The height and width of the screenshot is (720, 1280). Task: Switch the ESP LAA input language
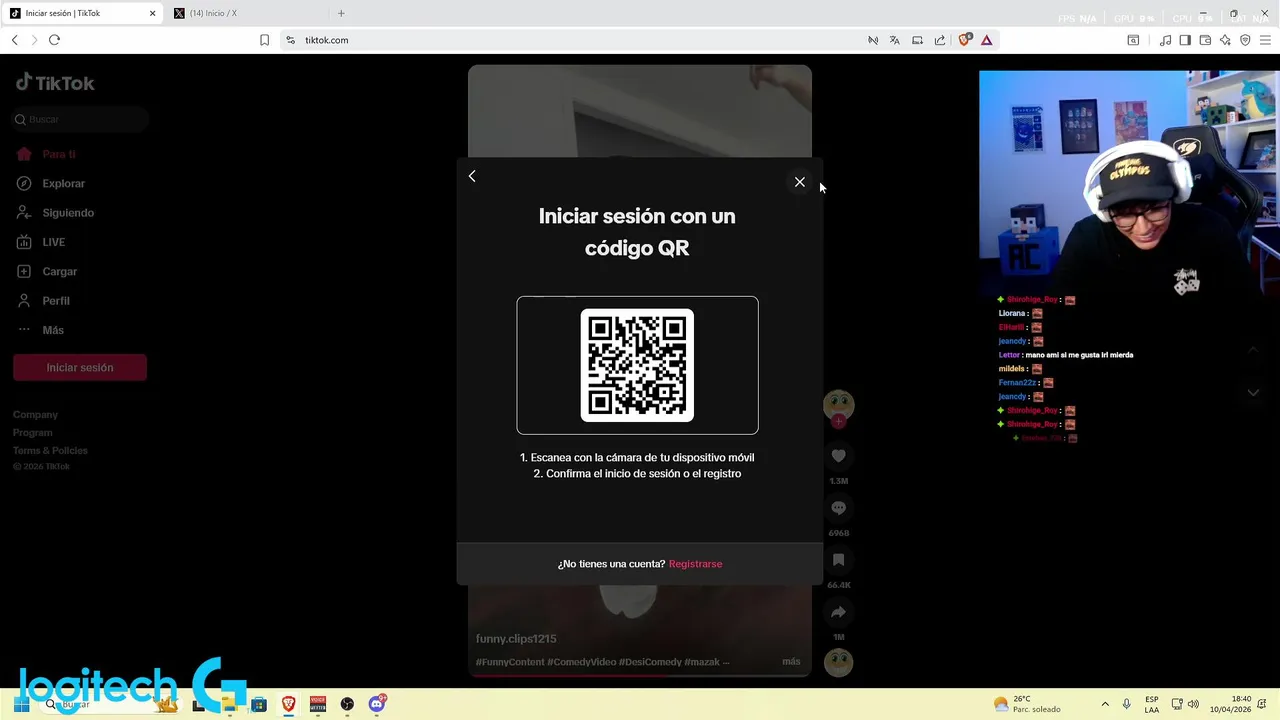pyautogui.click(x=1152, y=704)
